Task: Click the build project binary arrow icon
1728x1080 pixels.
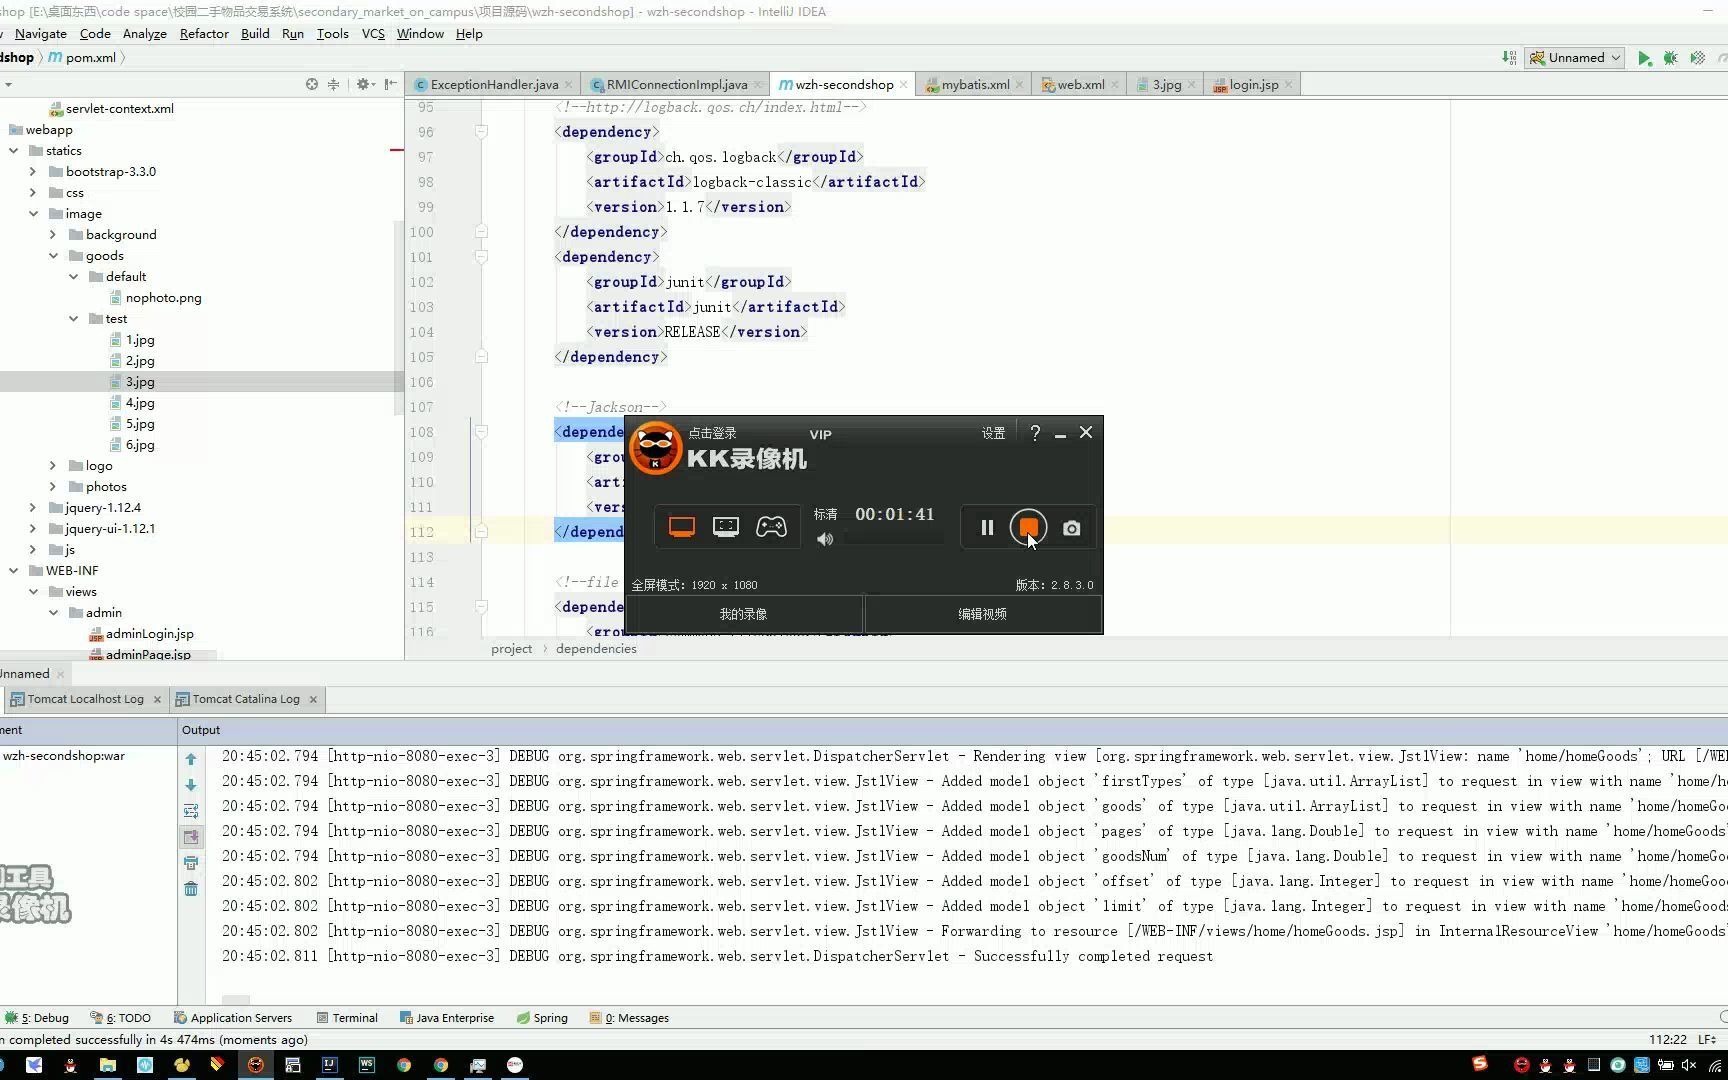Action: click(x=1509, y=58)
